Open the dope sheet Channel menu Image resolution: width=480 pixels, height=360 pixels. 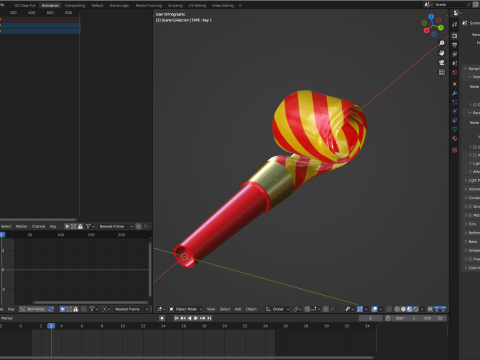[x=38, y=226]
